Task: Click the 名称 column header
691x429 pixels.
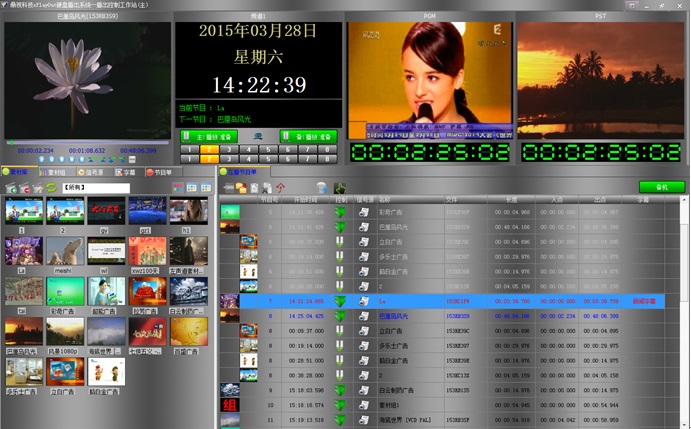Action: 411,200
